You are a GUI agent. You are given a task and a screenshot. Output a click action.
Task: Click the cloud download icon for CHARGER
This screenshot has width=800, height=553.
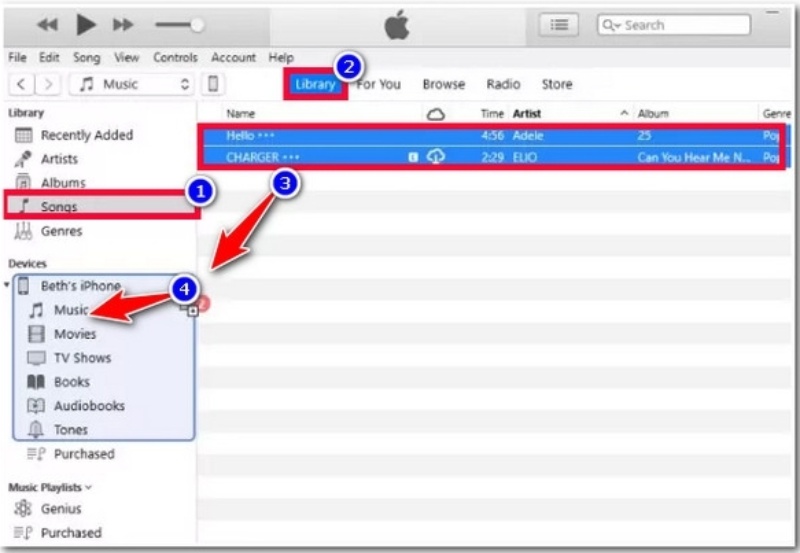pyautogui.click(x=435, y=157)
